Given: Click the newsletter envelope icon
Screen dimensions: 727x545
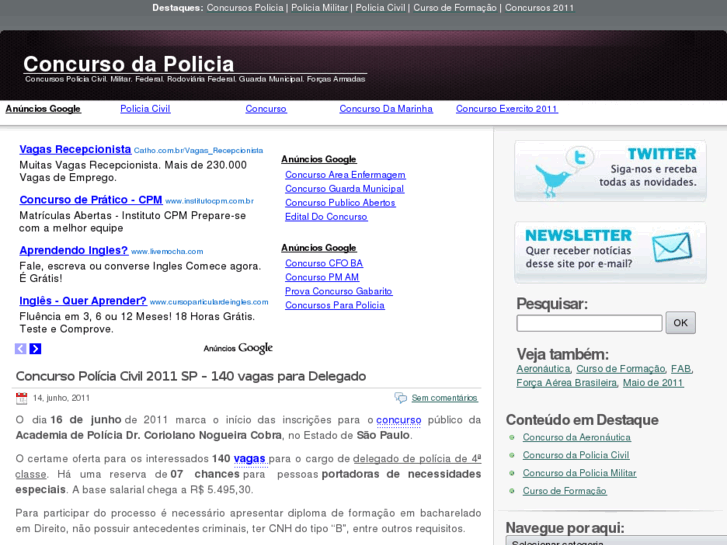Looking at the screenshot, I should tap(671, 247).
